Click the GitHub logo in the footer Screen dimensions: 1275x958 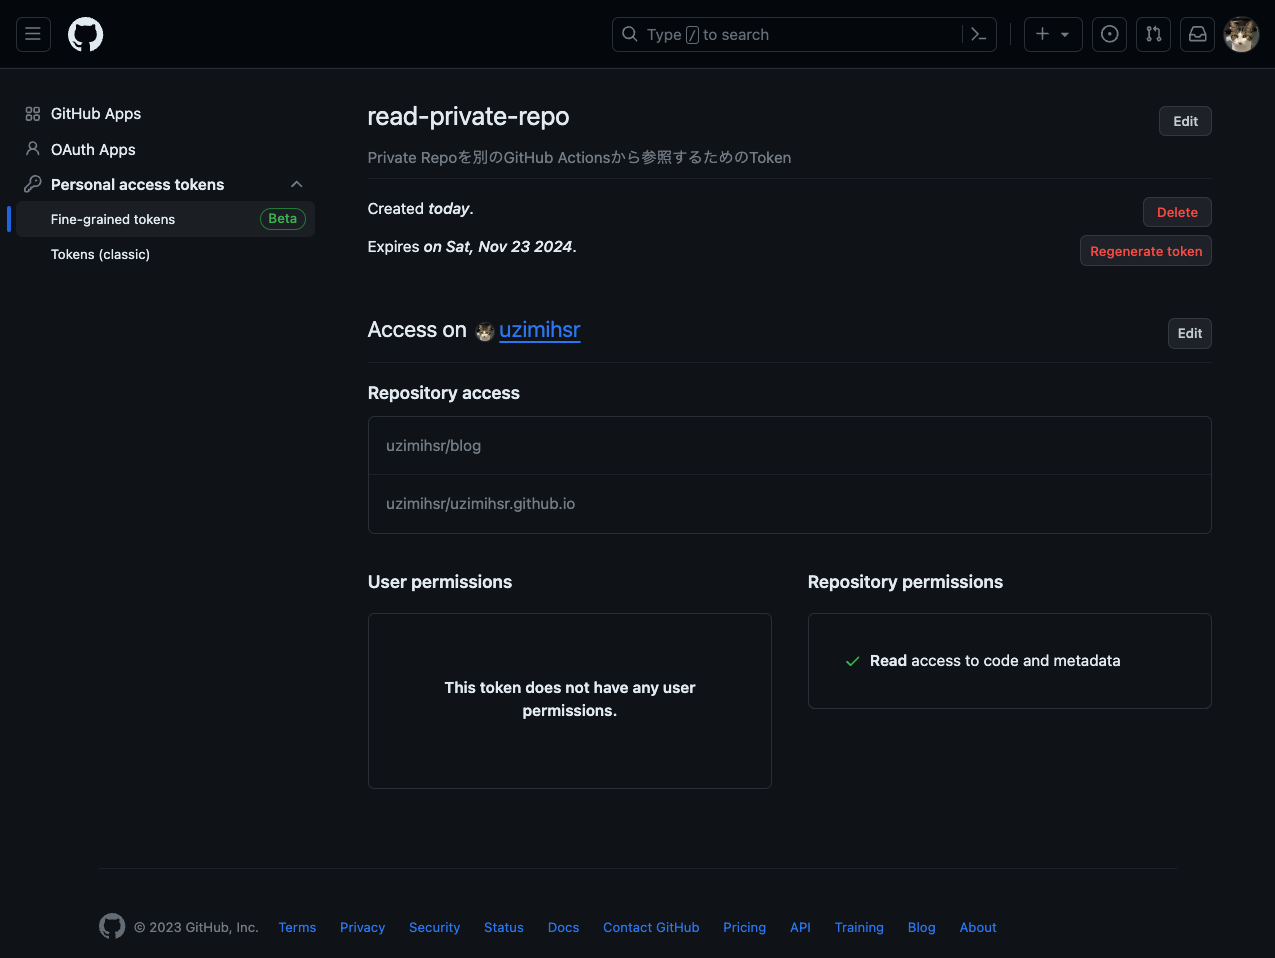112,926
